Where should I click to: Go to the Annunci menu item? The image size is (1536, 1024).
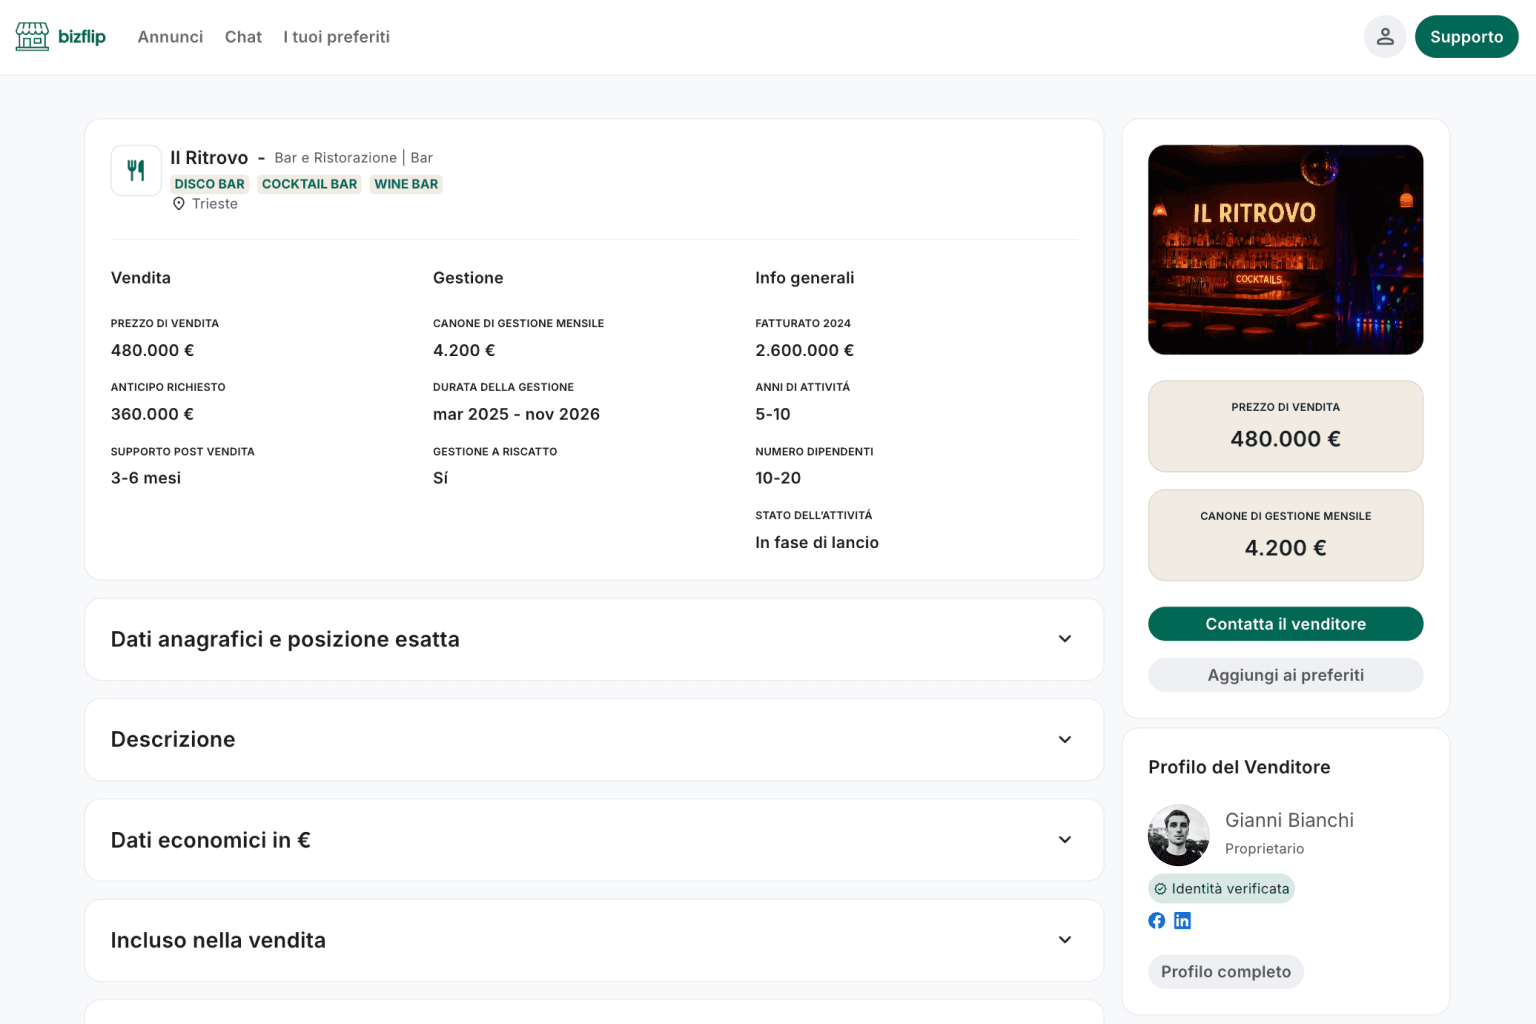pyautogui.click(x=170, y=37)
